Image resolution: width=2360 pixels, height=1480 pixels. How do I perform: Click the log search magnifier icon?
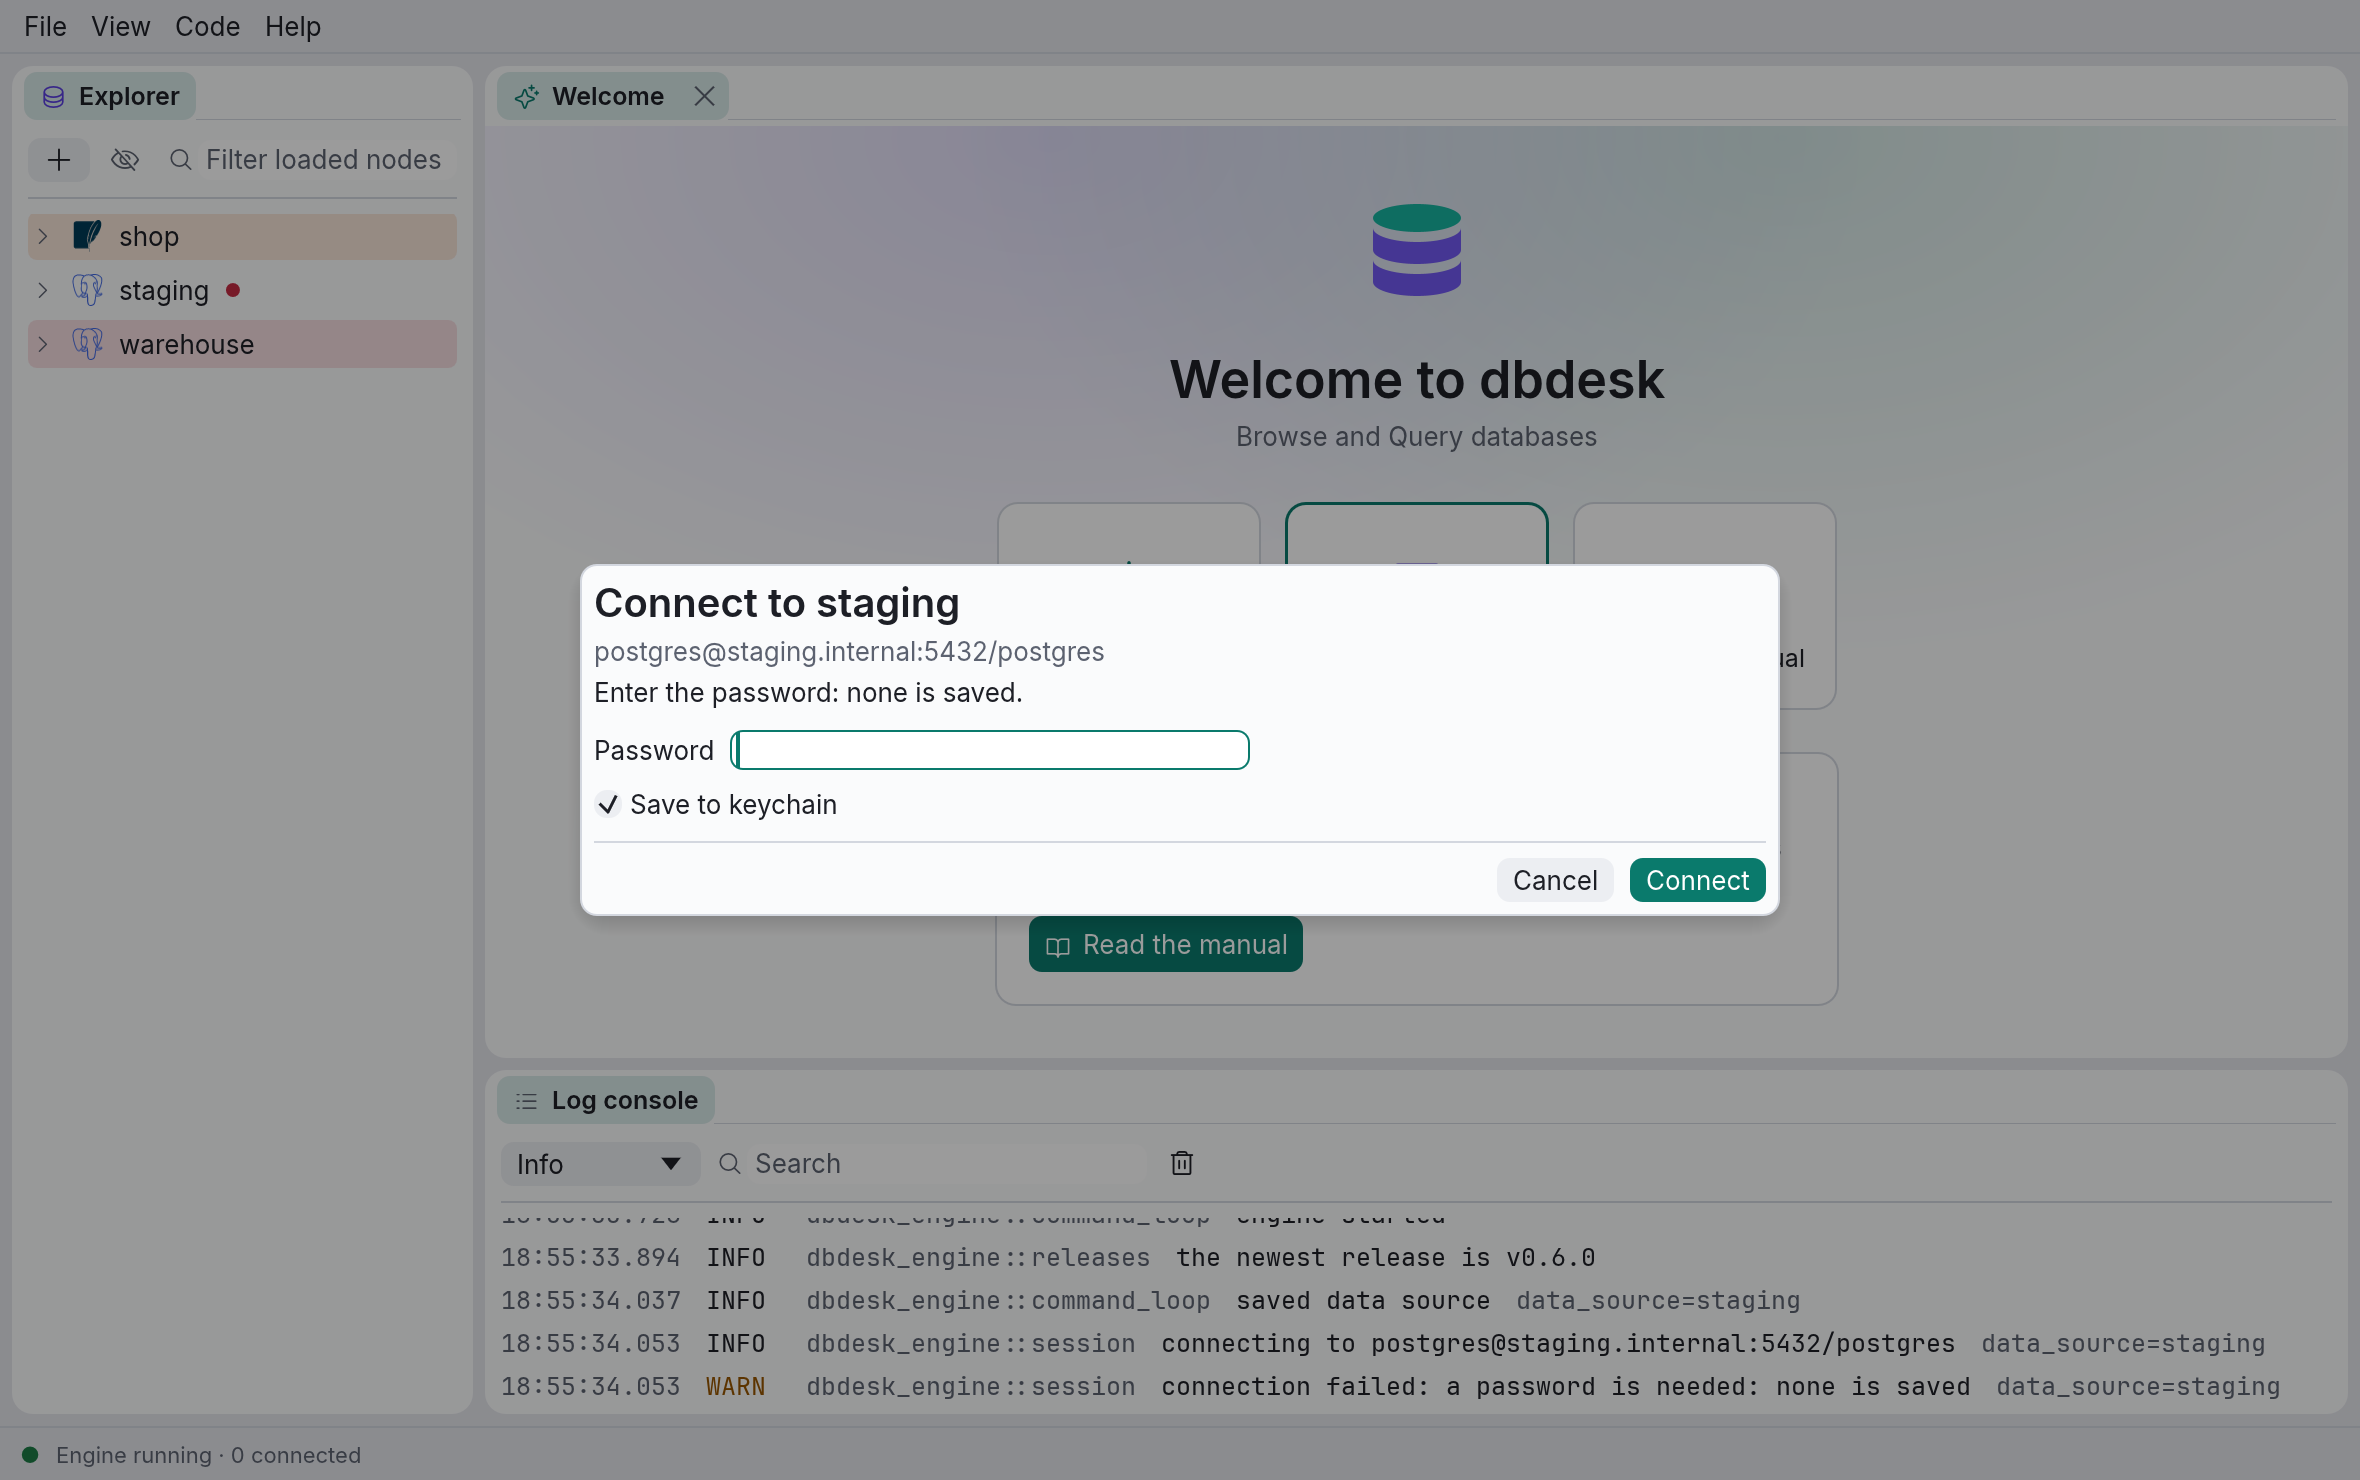[730, 1163]
